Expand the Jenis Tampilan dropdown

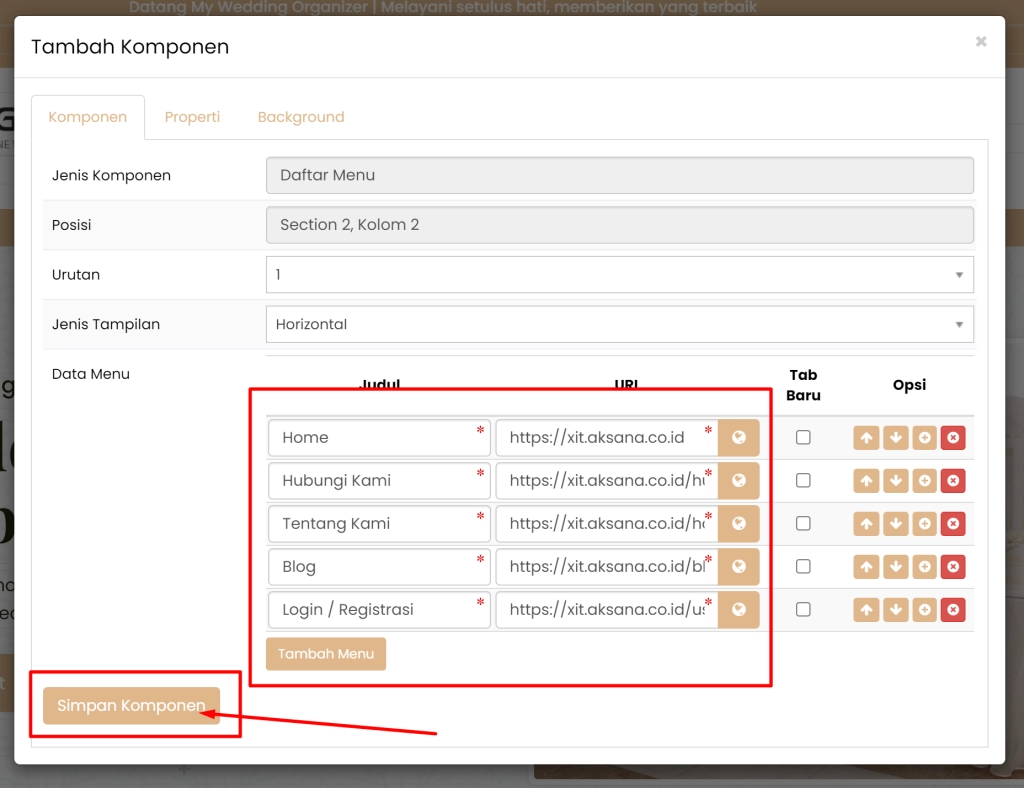[x=619, y=325]
